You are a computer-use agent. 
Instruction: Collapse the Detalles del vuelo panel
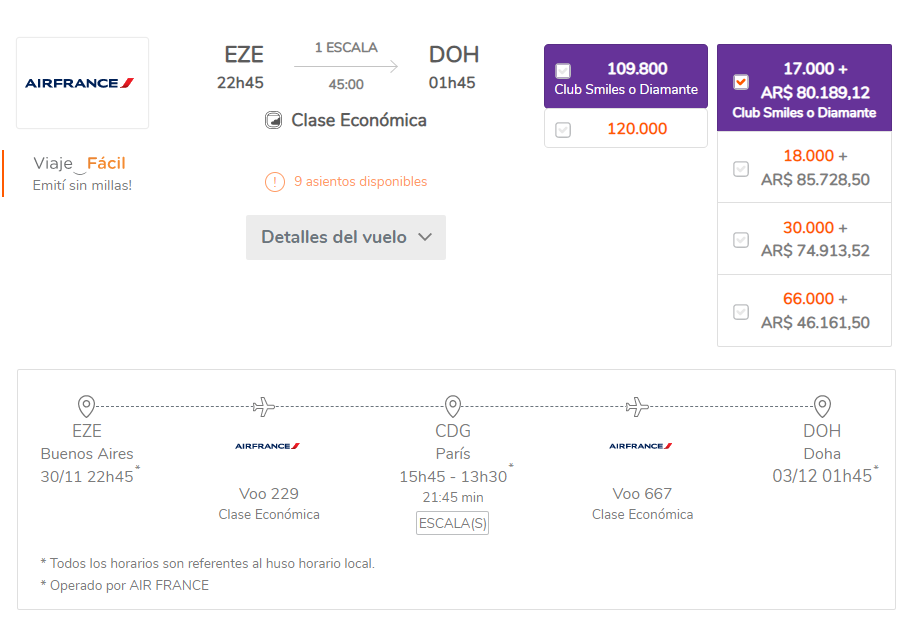click(x=346, y=237)
